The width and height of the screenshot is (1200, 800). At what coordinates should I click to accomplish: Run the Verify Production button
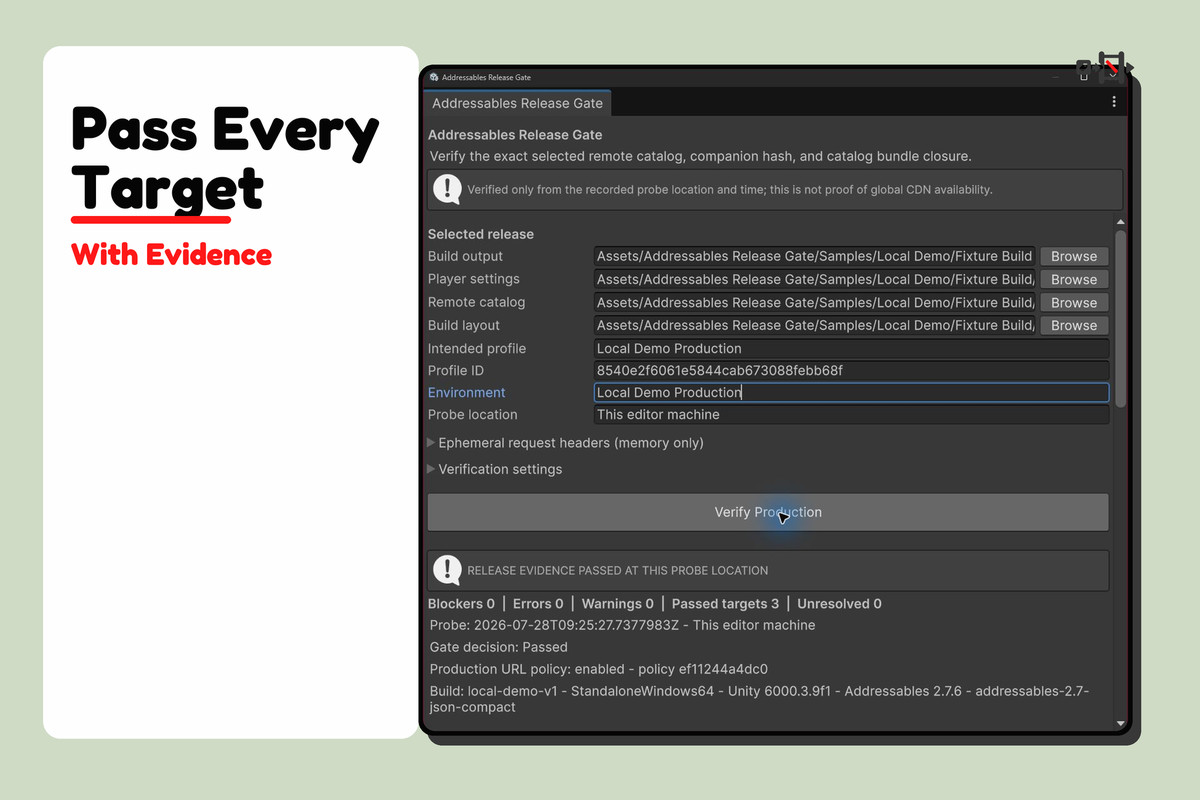tap(768, 512)
